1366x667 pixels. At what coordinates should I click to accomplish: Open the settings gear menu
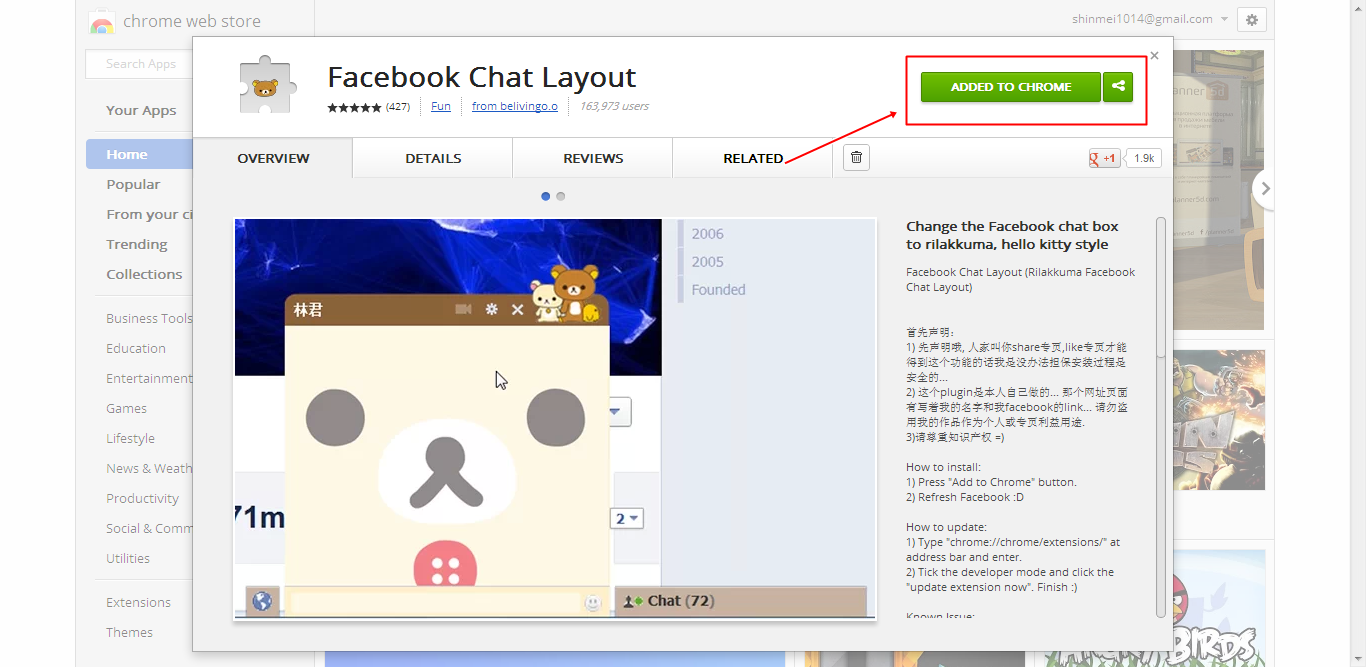(1251, 19)
